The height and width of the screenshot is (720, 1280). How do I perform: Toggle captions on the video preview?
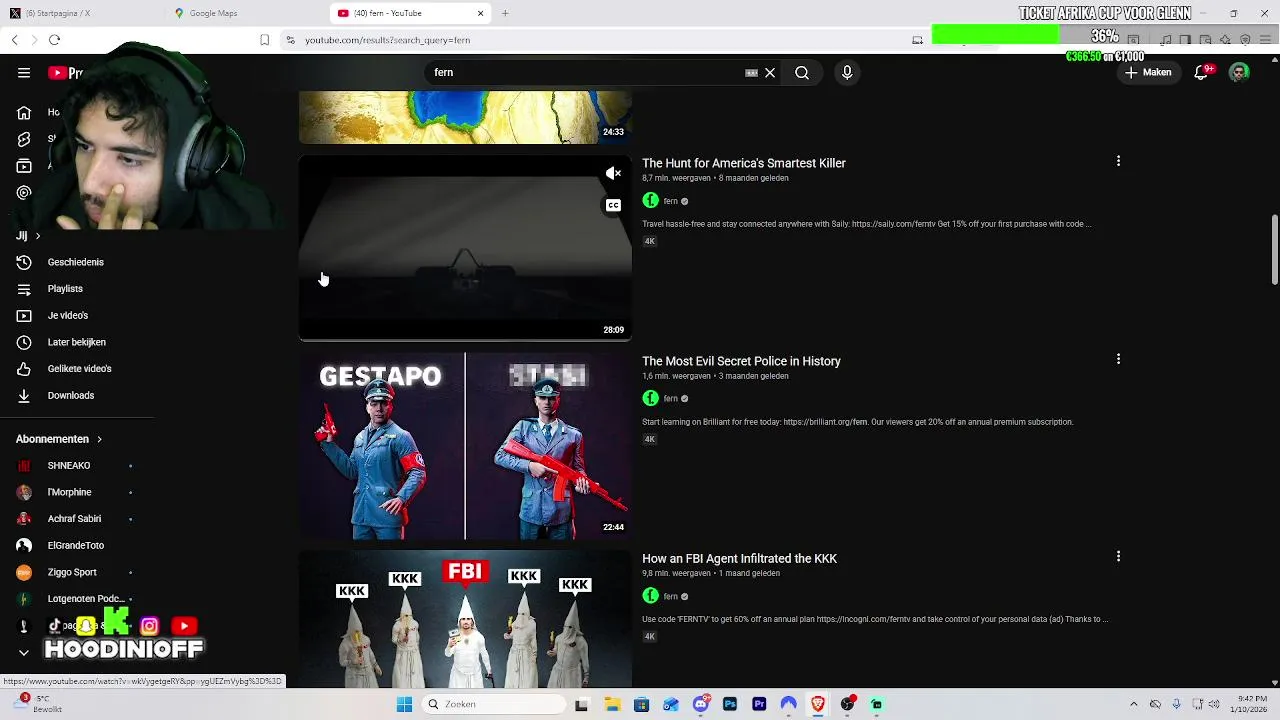613,205
